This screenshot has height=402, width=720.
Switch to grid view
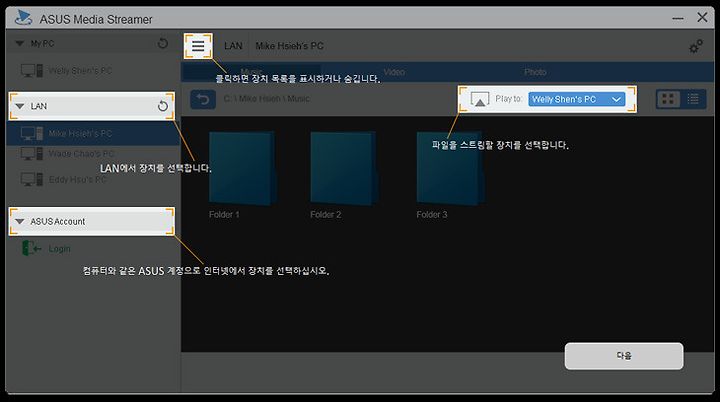coord(668,99)
